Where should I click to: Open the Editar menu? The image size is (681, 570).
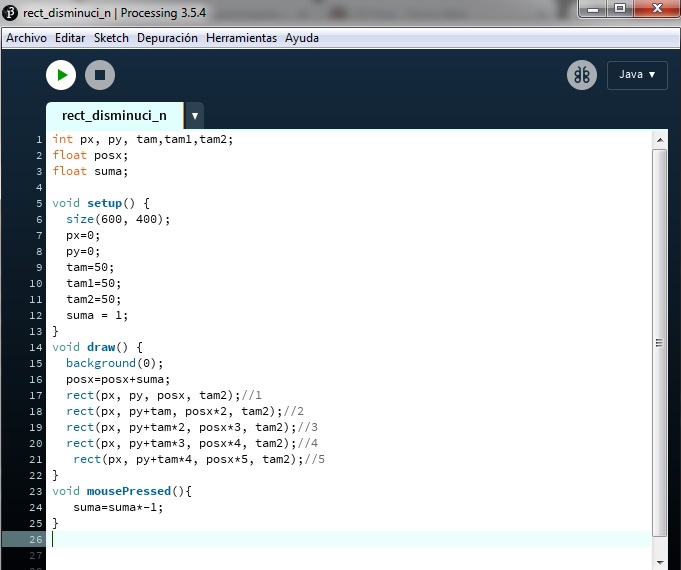(70, 38)
